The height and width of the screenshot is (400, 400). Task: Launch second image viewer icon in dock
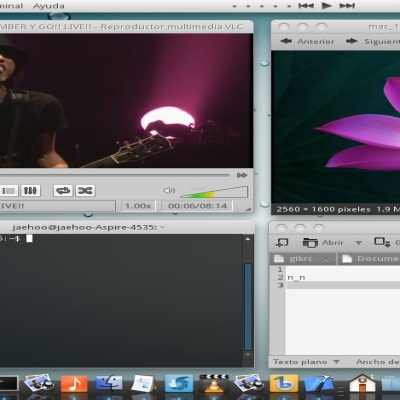(x=248, y=383)
